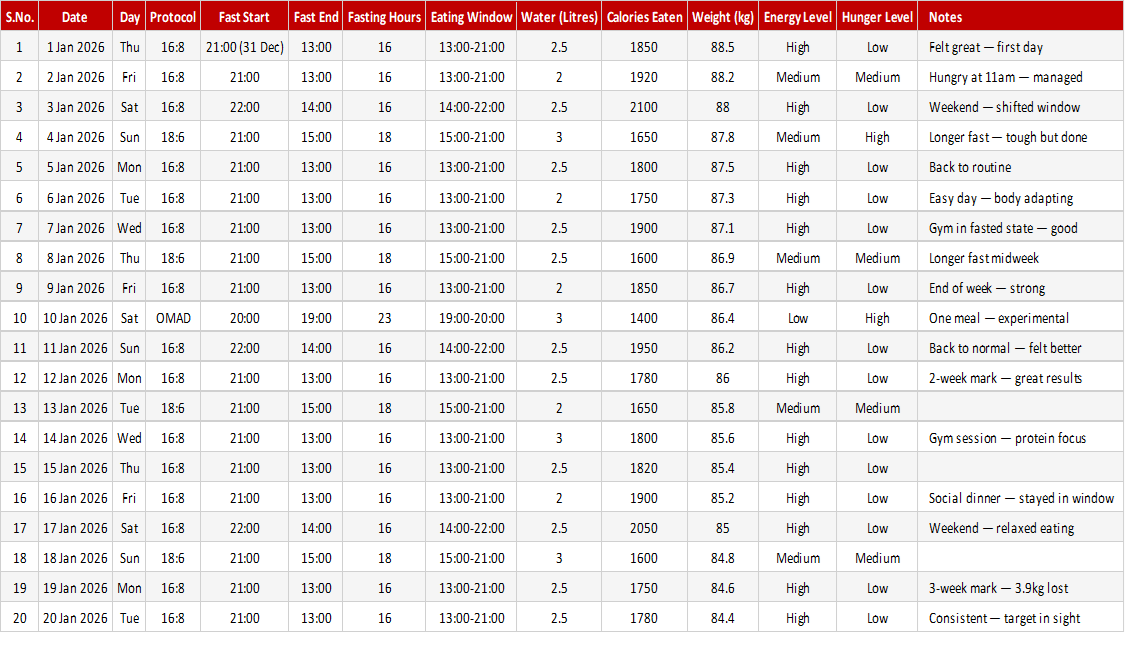Click the Notes column header
Viewport: 1125px width, 661px height.
click(x=1020, y=17)
